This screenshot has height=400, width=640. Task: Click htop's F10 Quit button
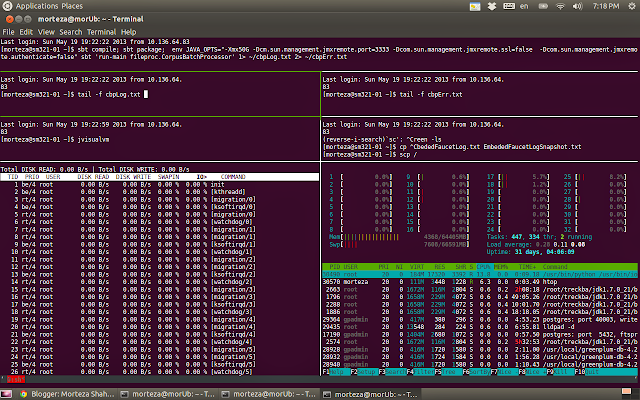(587, 372)
